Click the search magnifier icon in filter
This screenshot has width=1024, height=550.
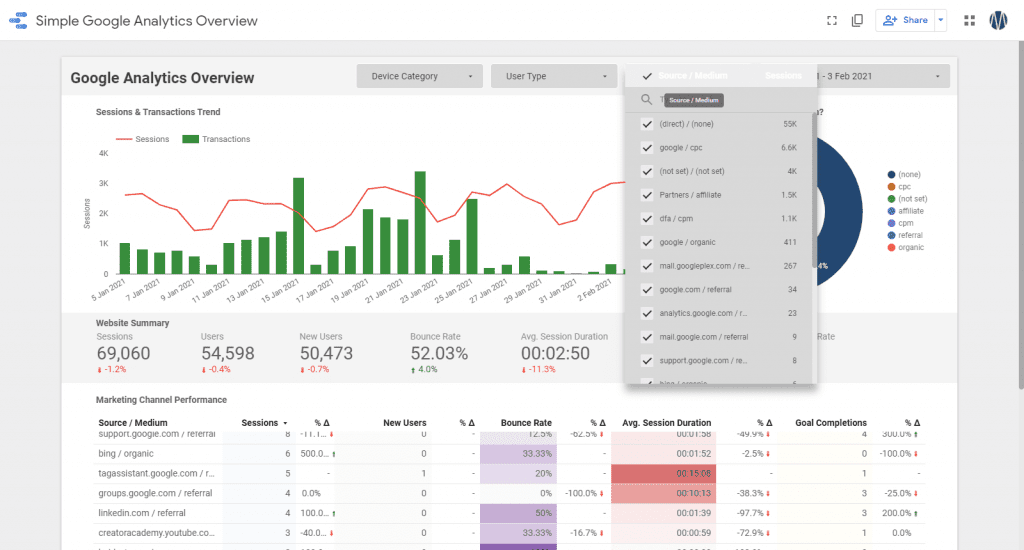(646, 99)
